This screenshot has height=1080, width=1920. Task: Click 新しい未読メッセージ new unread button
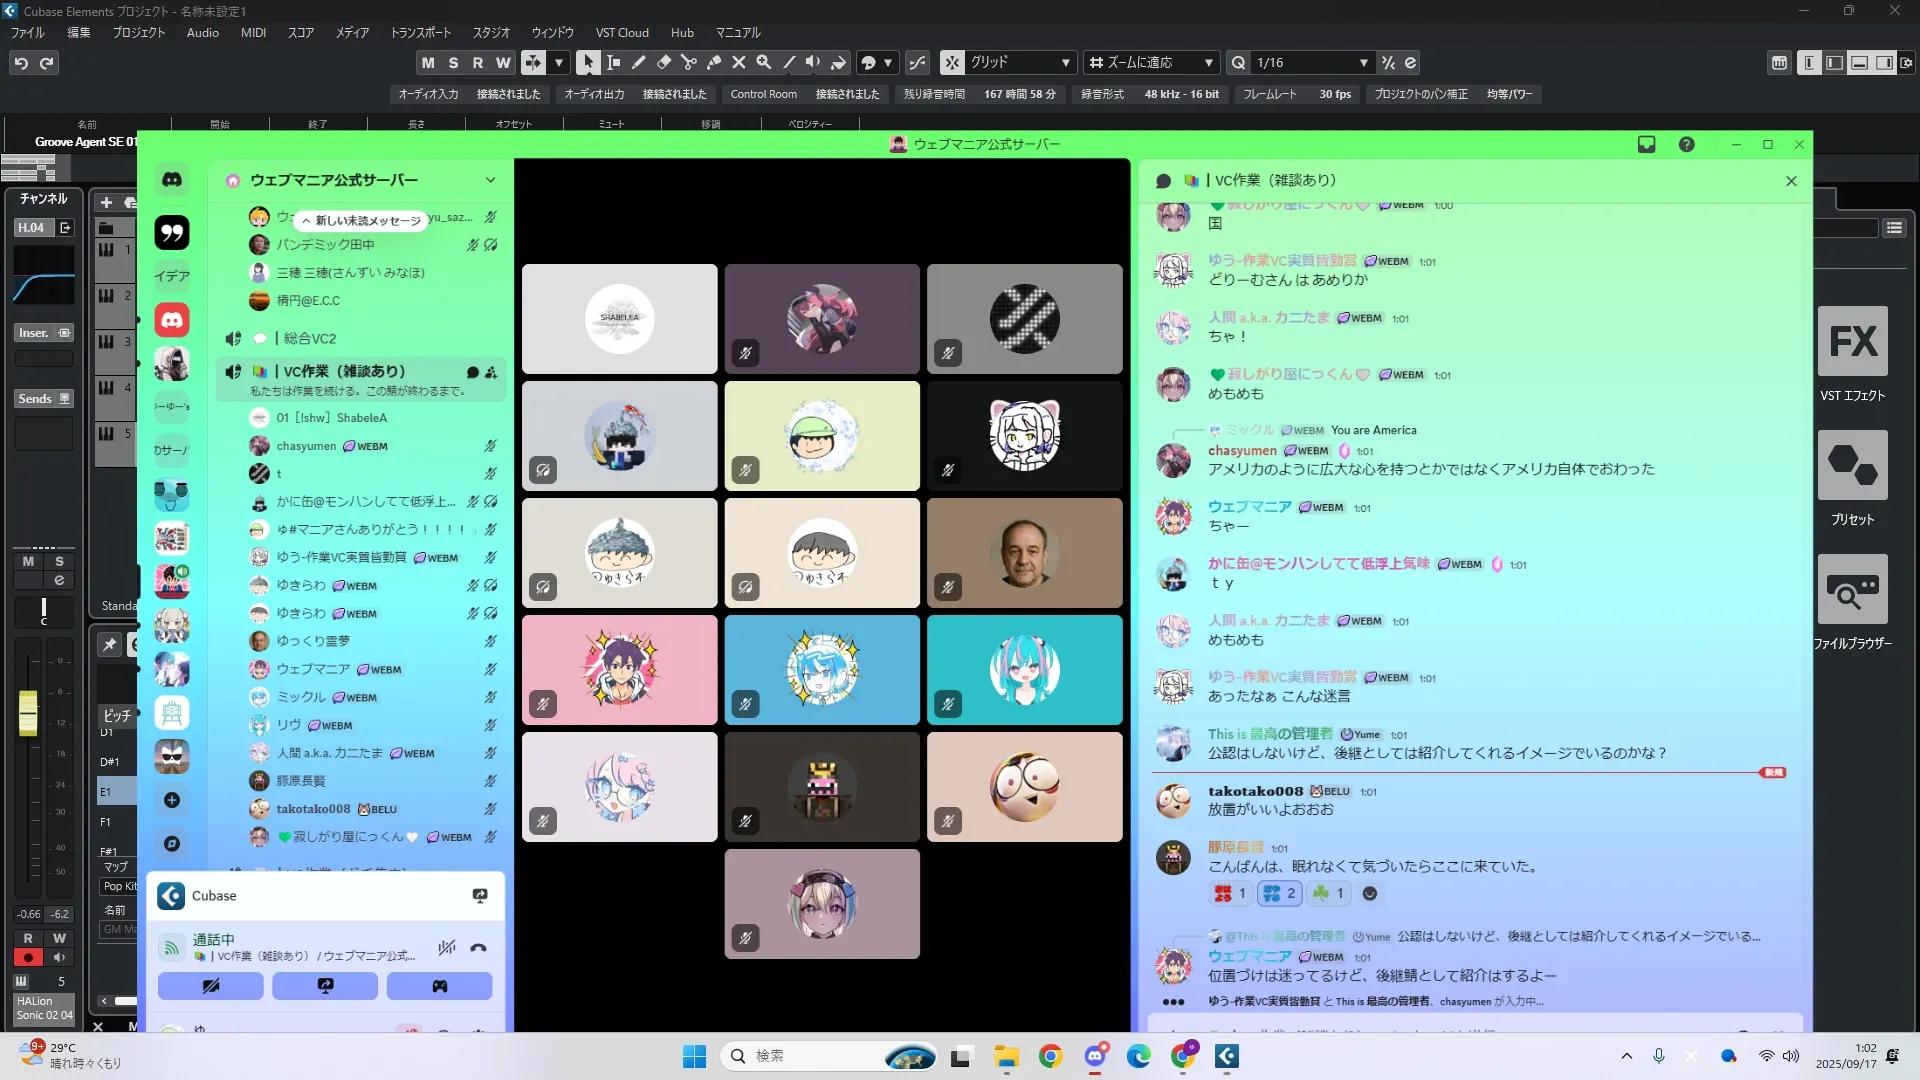click(x=361, y=220)
